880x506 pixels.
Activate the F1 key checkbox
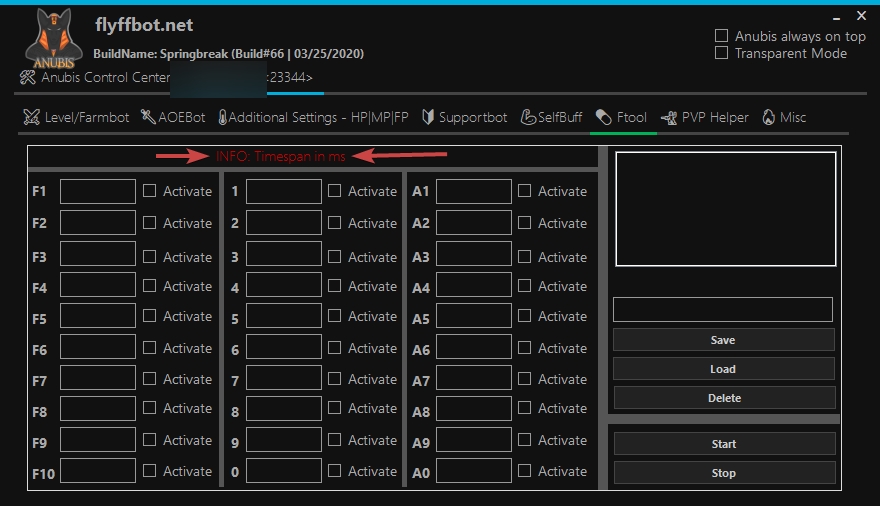(149, 191)
